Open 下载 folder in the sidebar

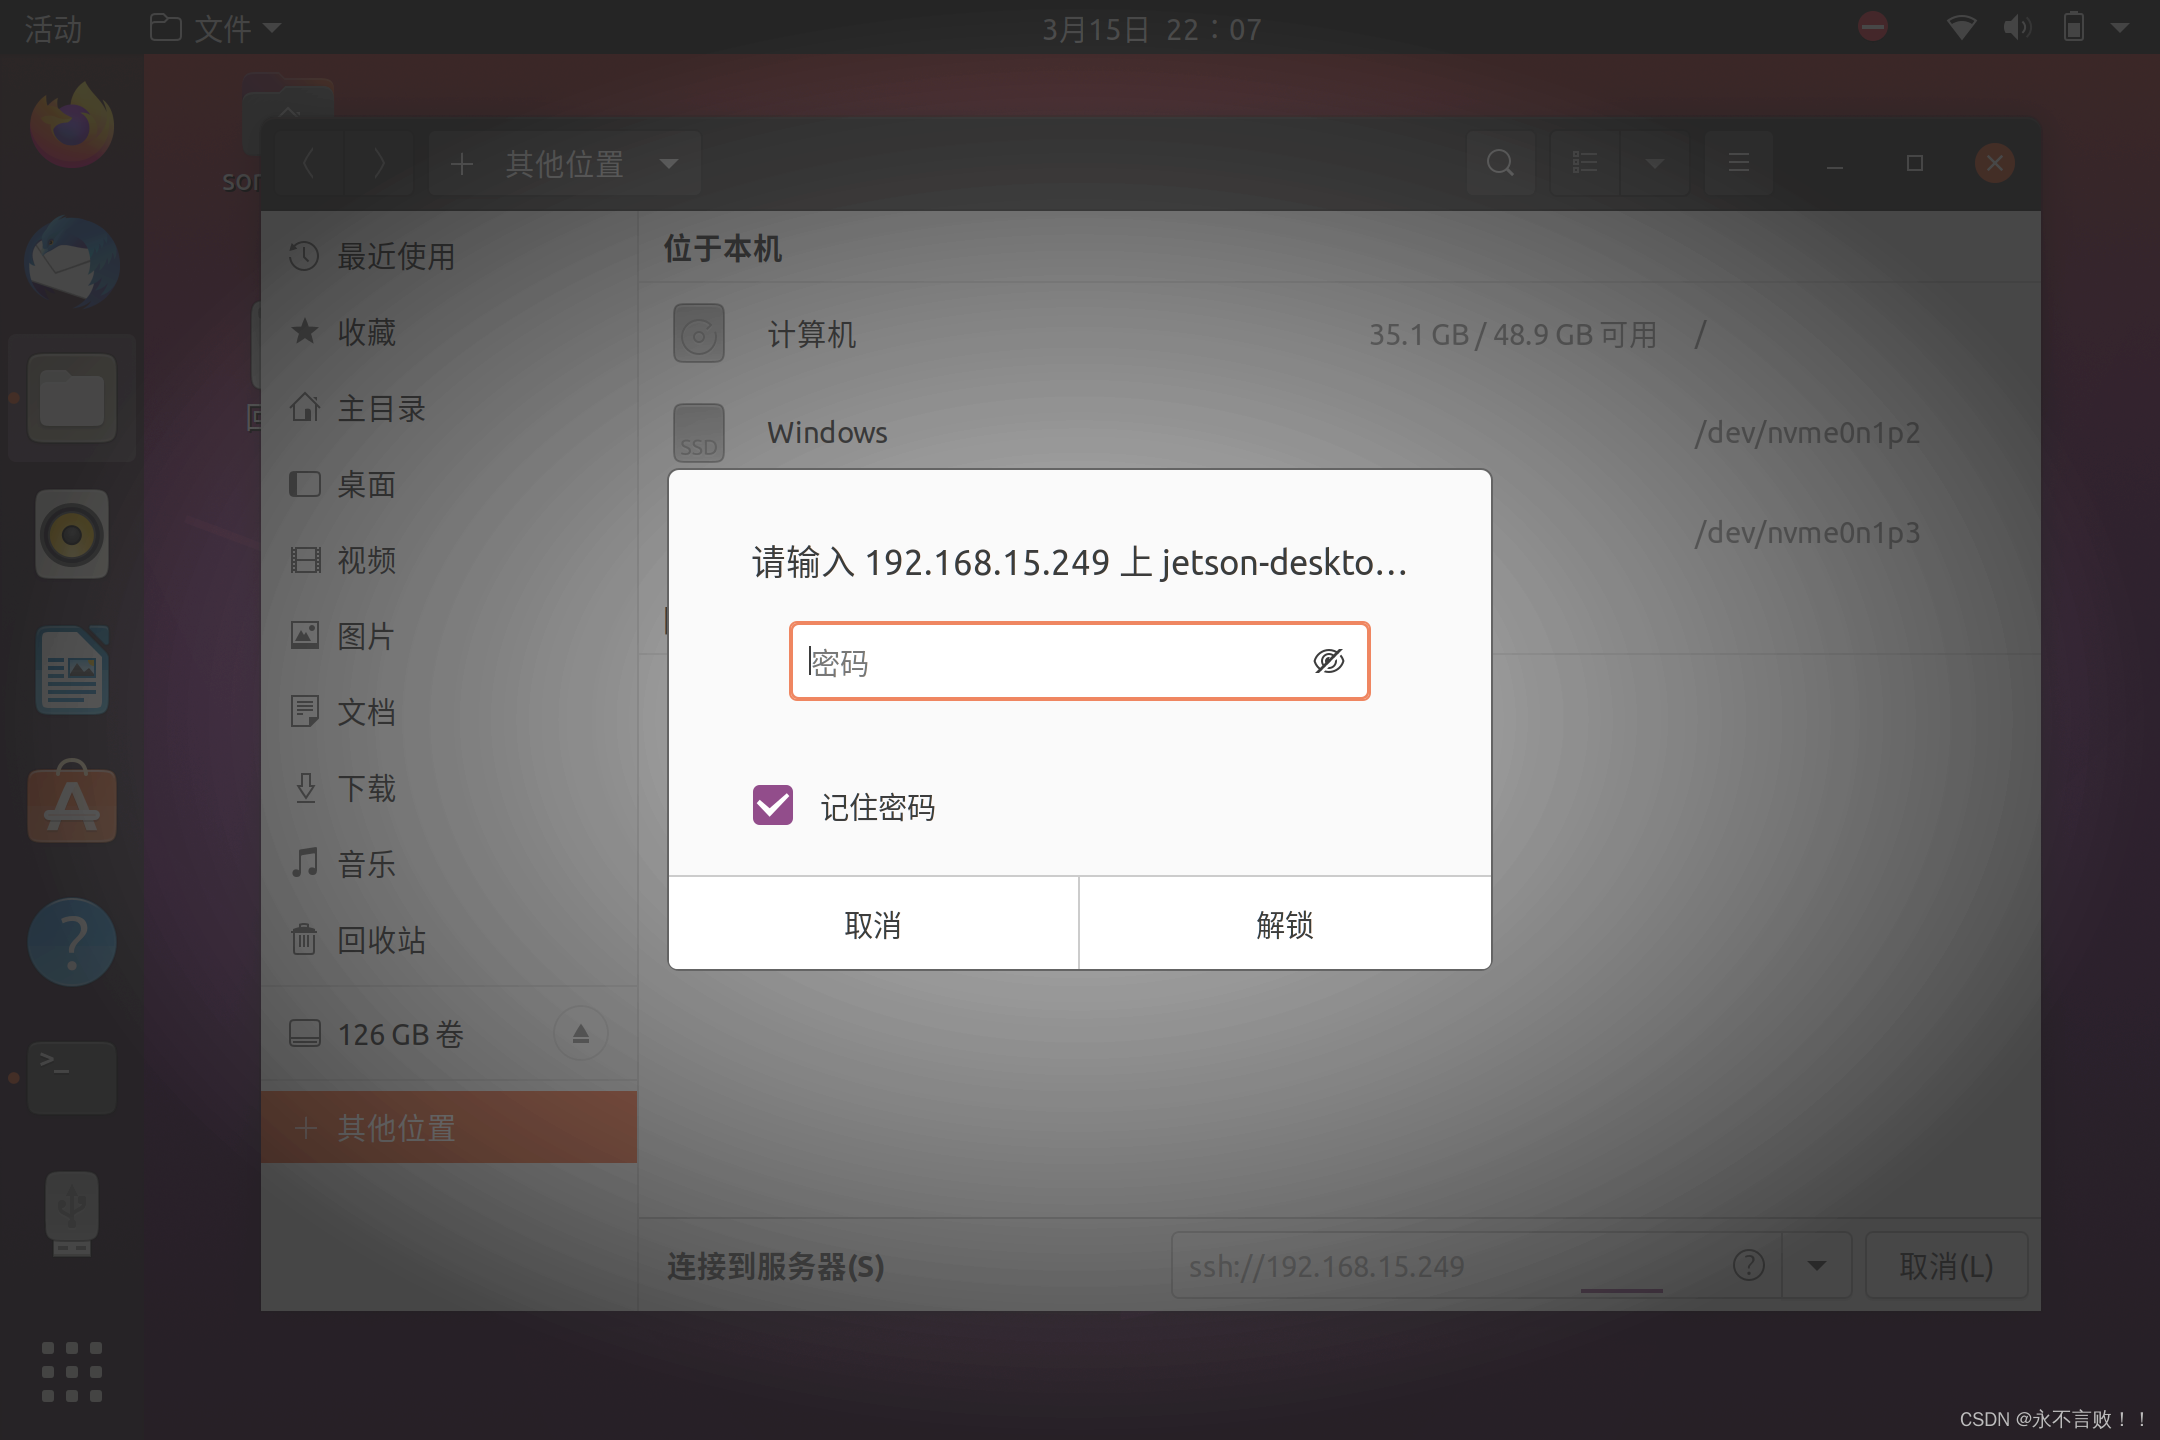click(x=449, y=788)
